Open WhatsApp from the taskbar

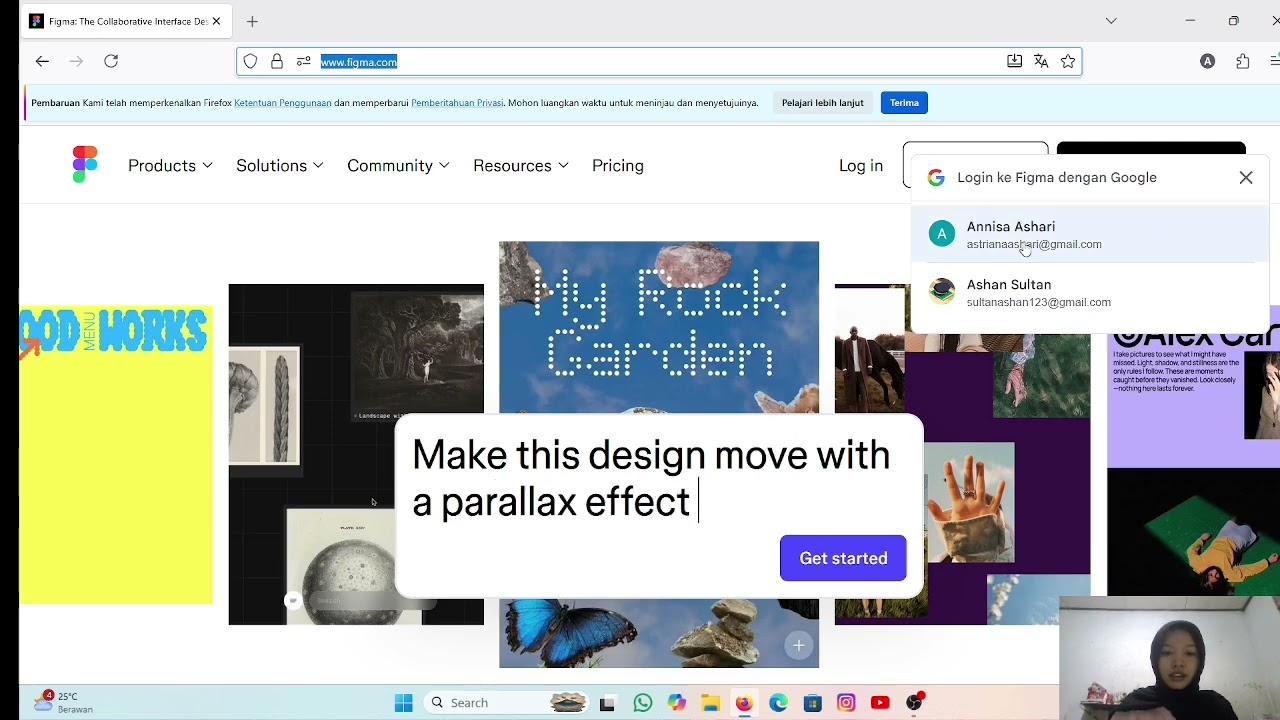click(643, 703)
